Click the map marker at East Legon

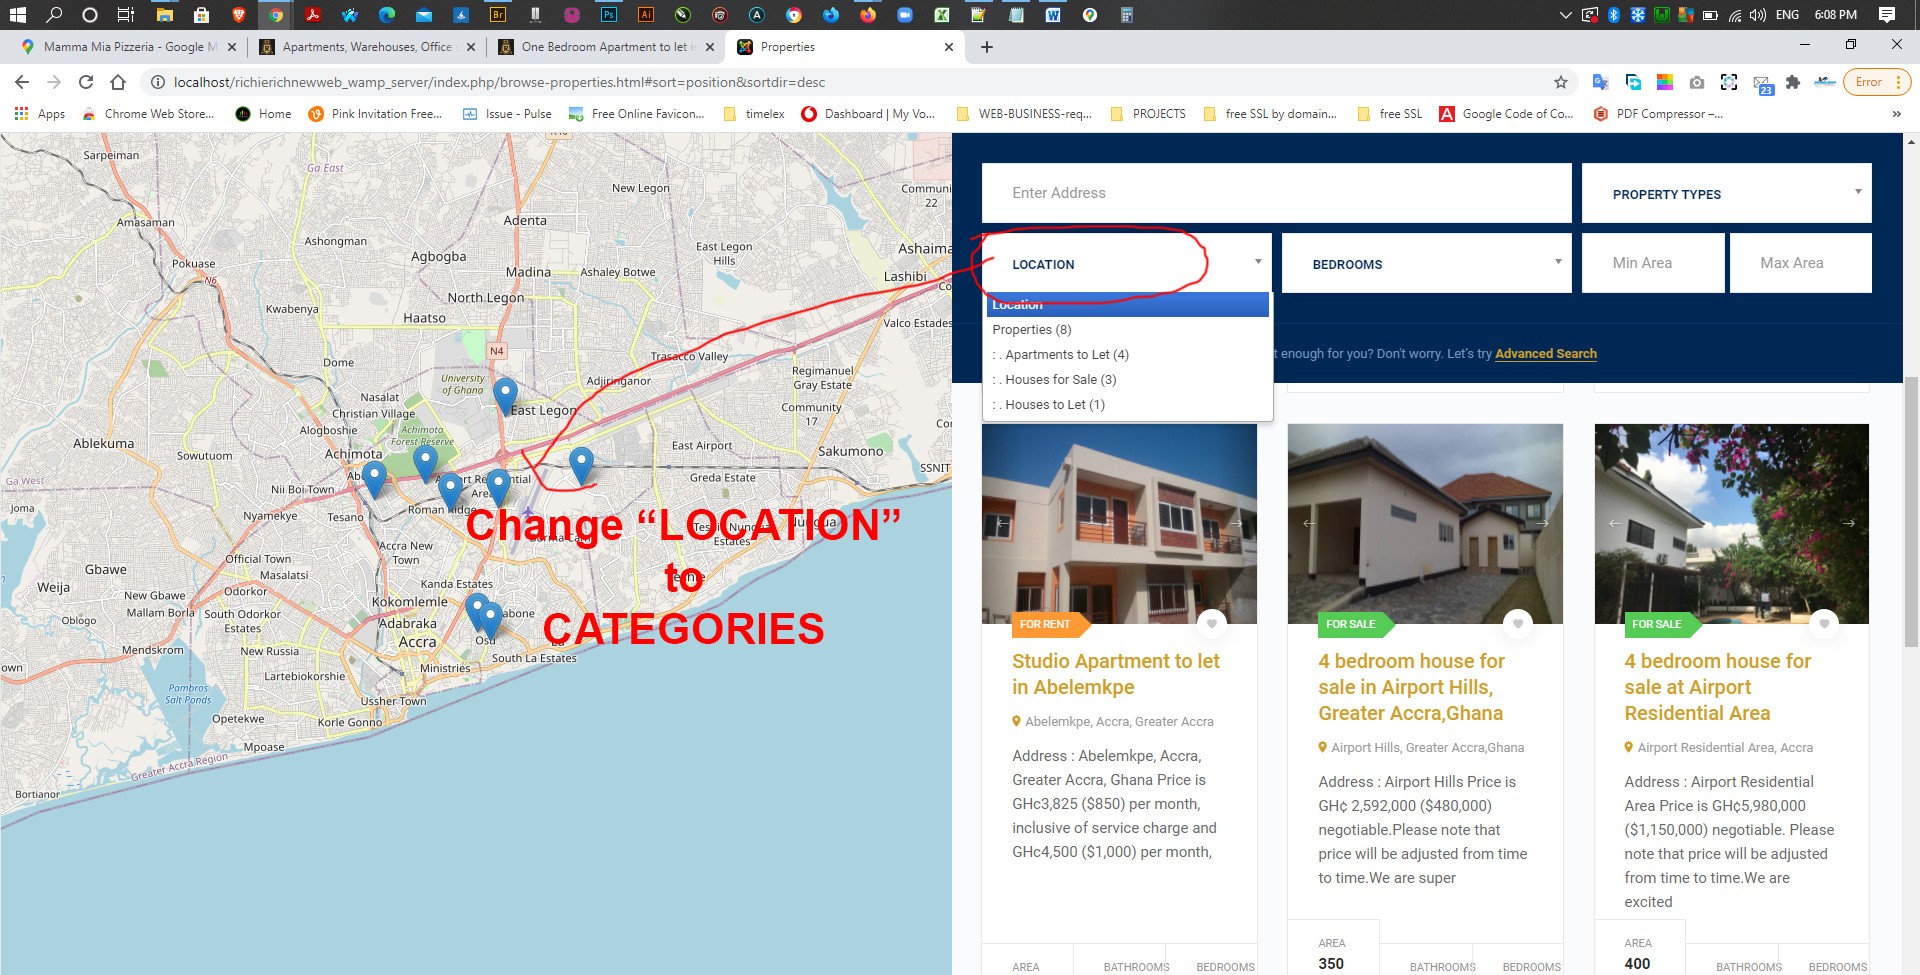tap(505, 394)
